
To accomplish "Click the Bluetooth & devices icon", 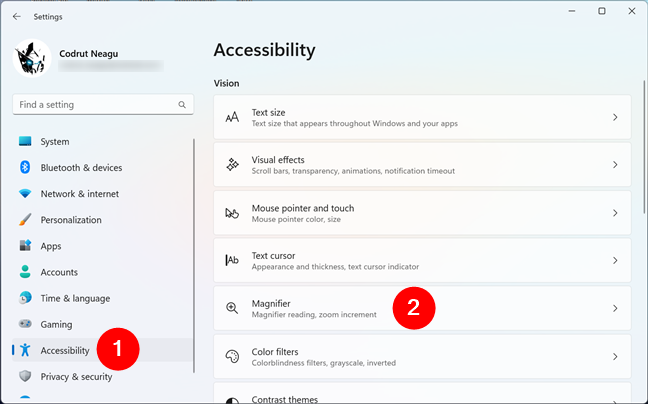I will click(x=25, y=168).
